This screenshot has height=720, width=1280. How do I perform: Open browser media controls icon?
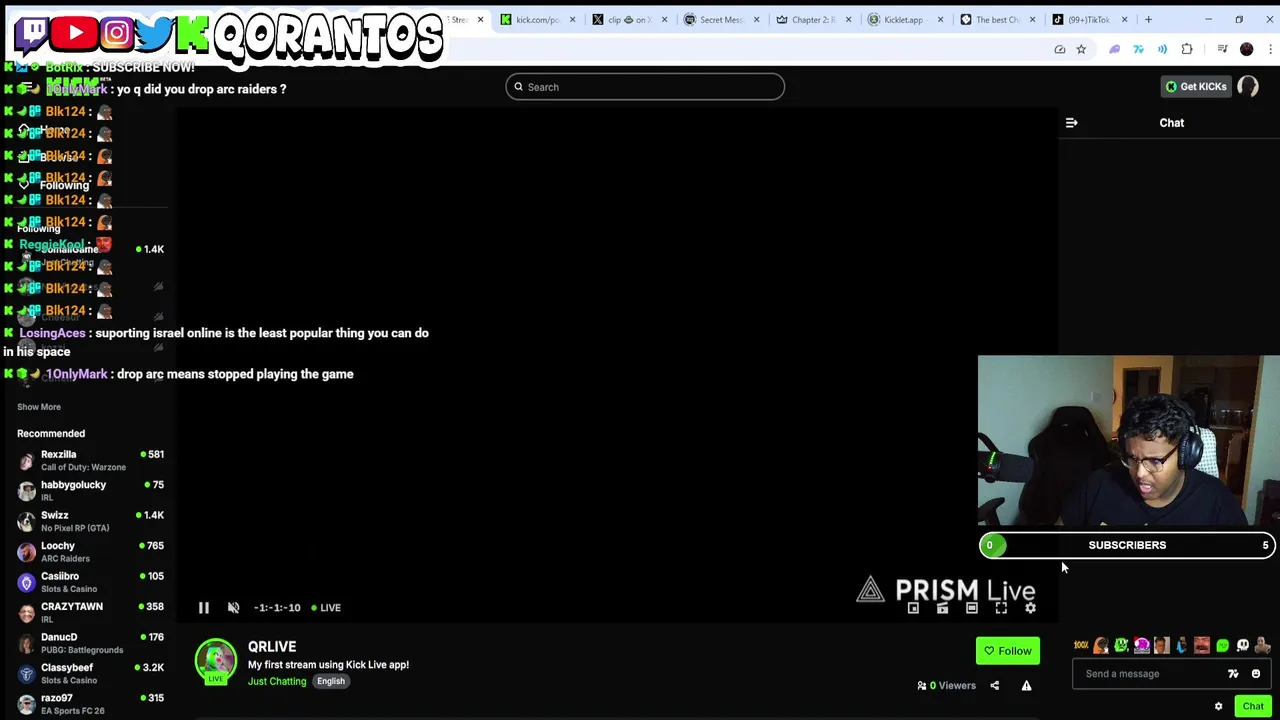tap(1222, 49)
